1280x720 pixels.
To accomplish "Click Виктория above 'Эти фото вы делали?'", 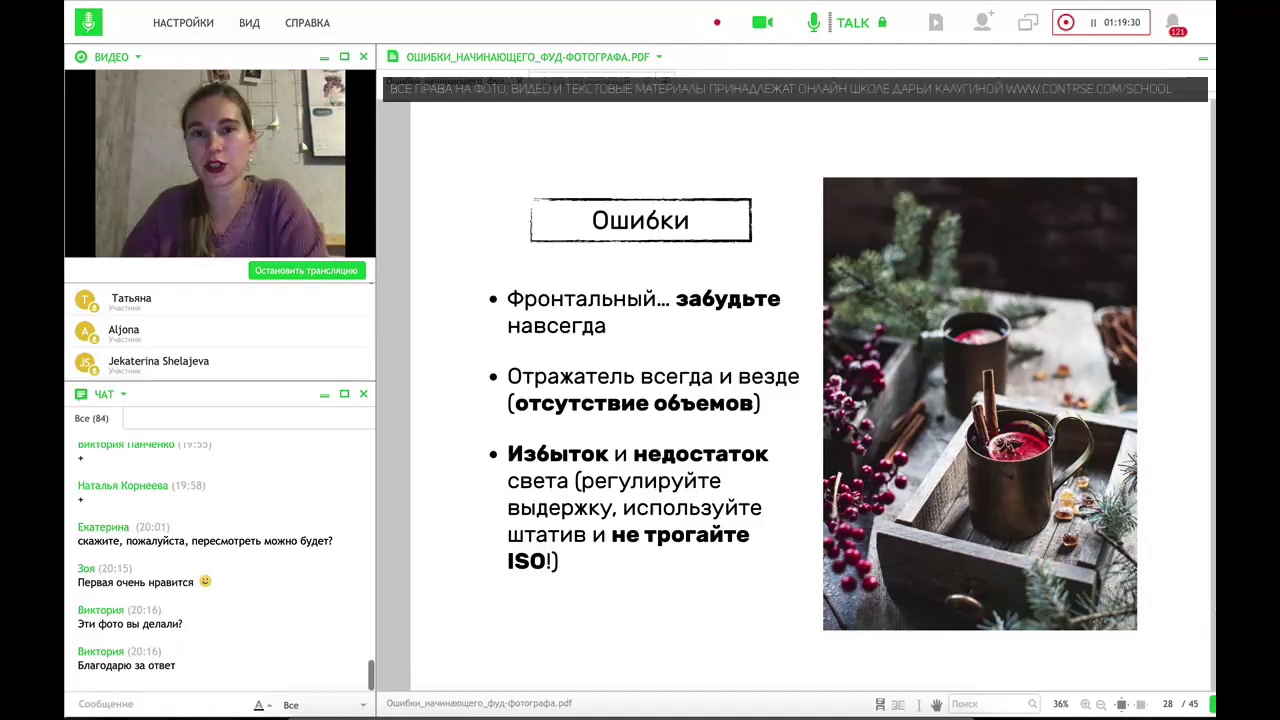I will coord(101,610).
